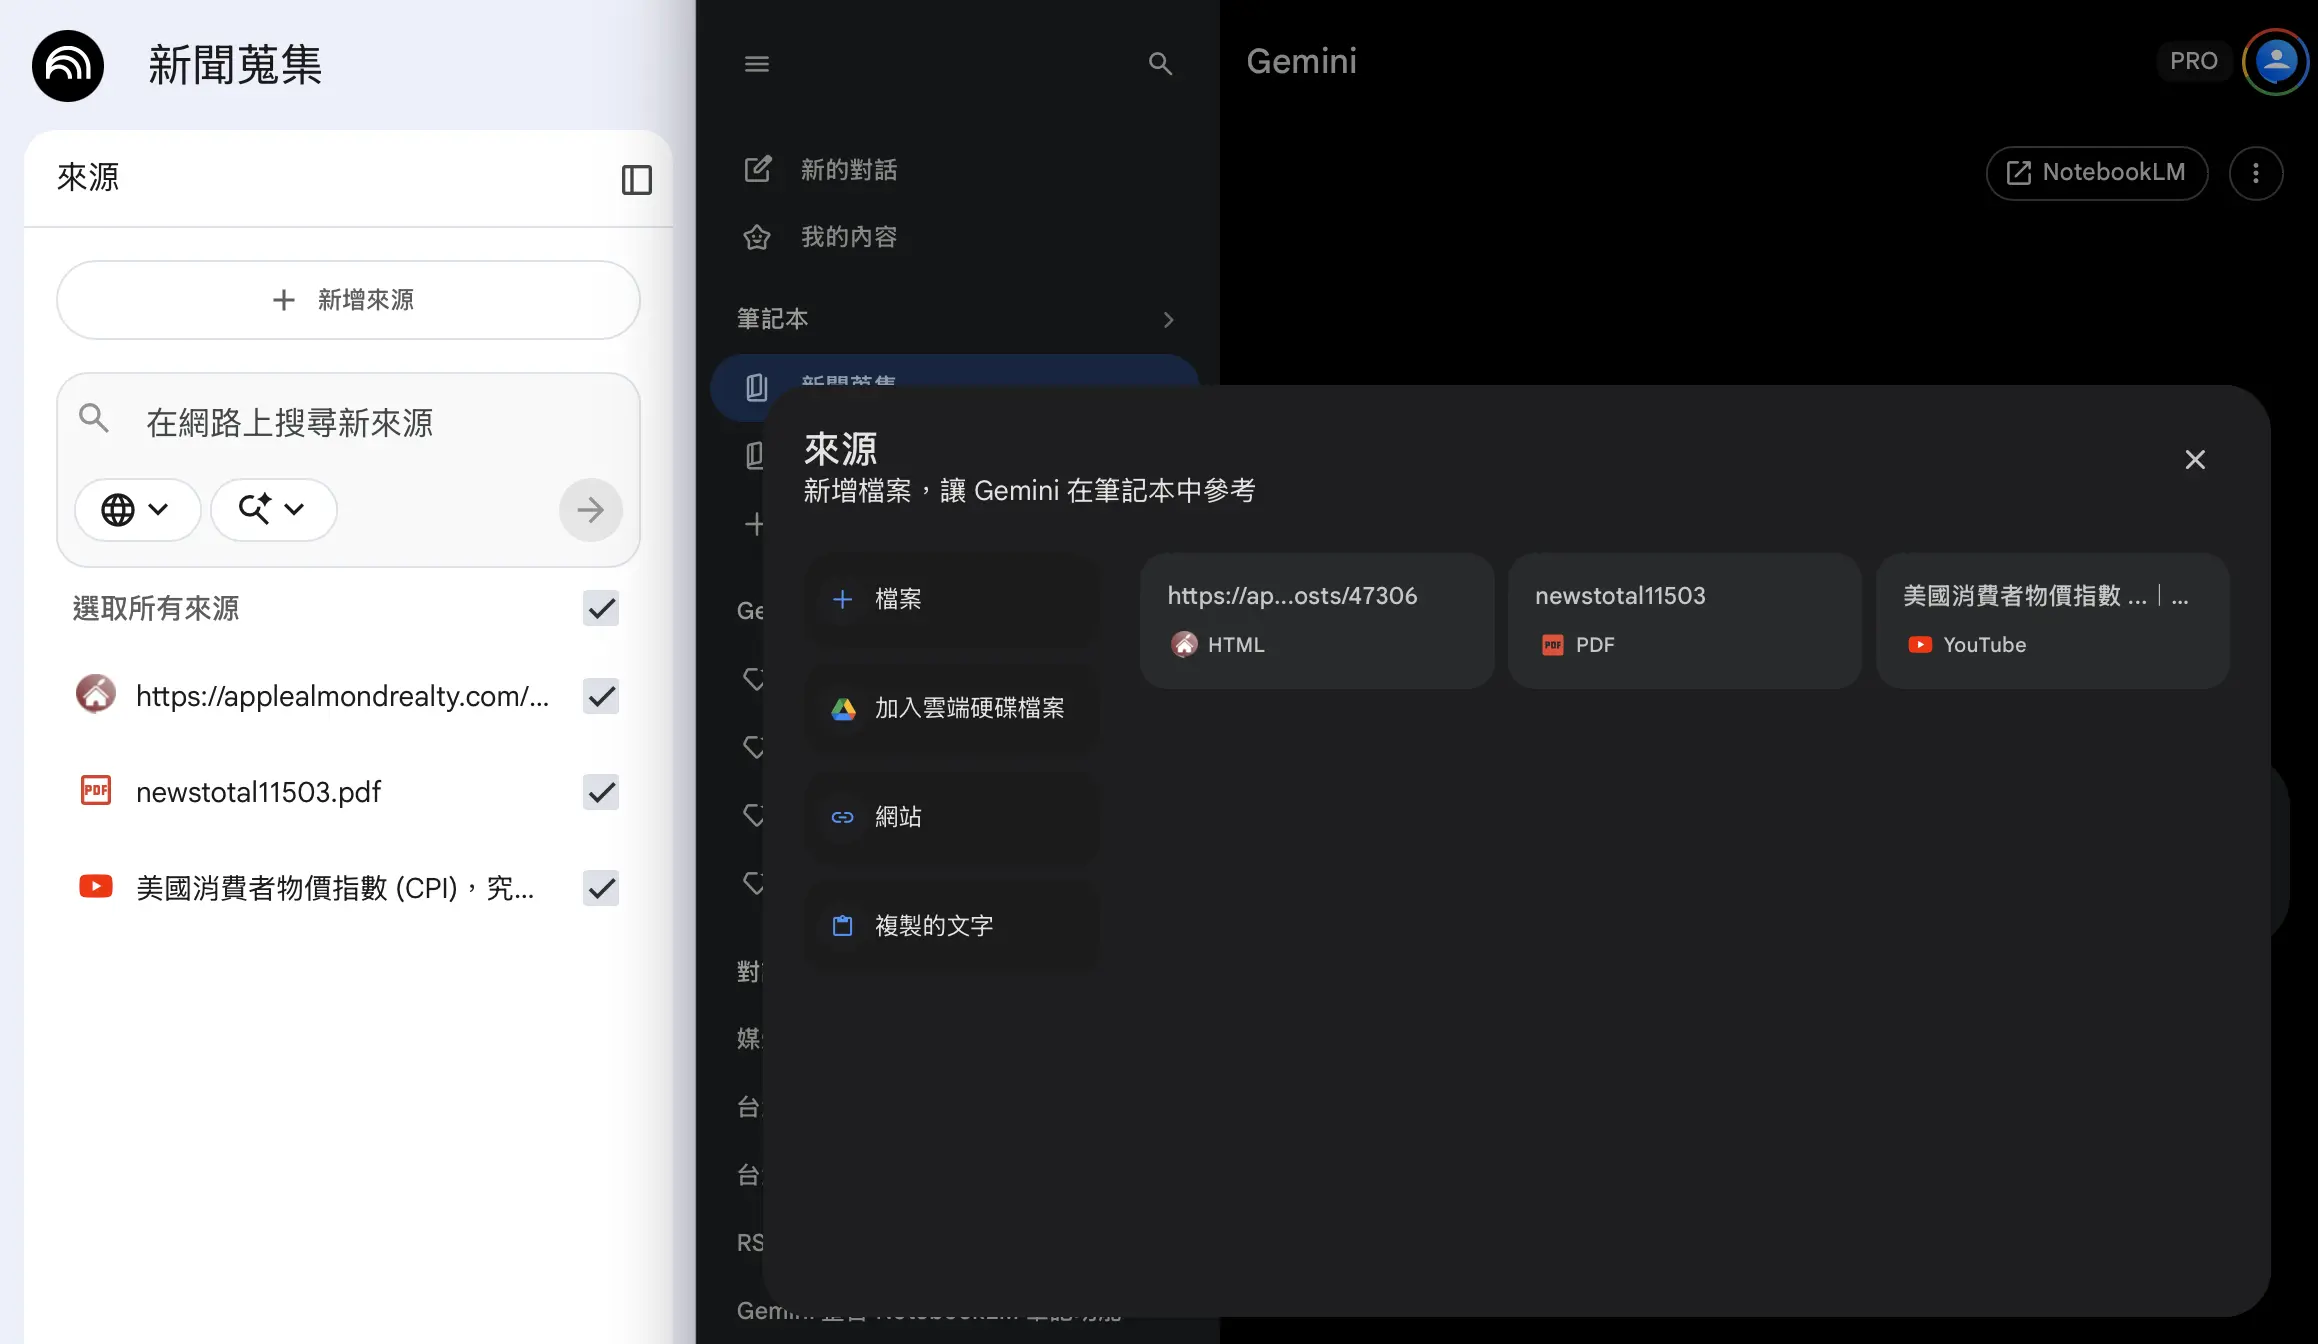Image resolution: width=2318 pixels, height=1344 pixels.
Task: Open the newstotal11503.pdf source row
Action: pos(258,792)
